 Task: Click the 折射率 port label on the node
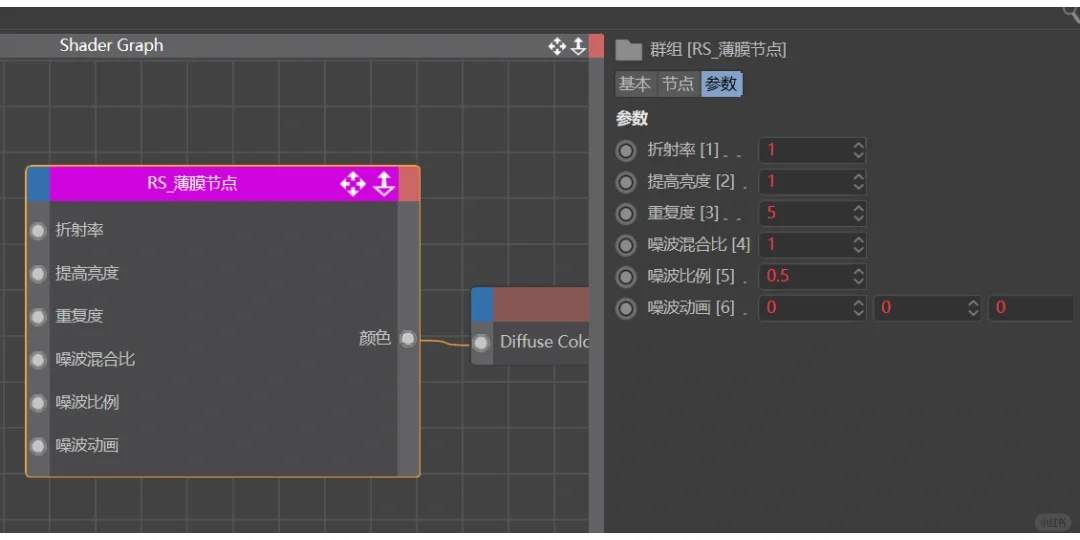point(79,231)
